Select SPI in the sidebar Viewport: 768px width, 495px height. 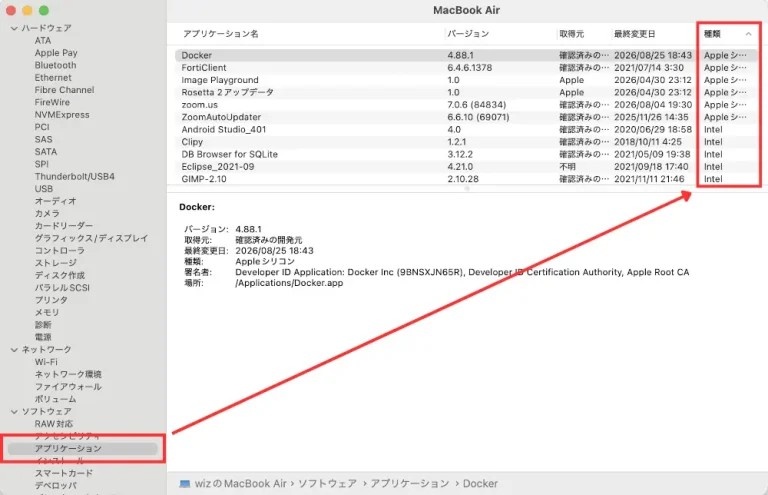(x=41, y=164)
